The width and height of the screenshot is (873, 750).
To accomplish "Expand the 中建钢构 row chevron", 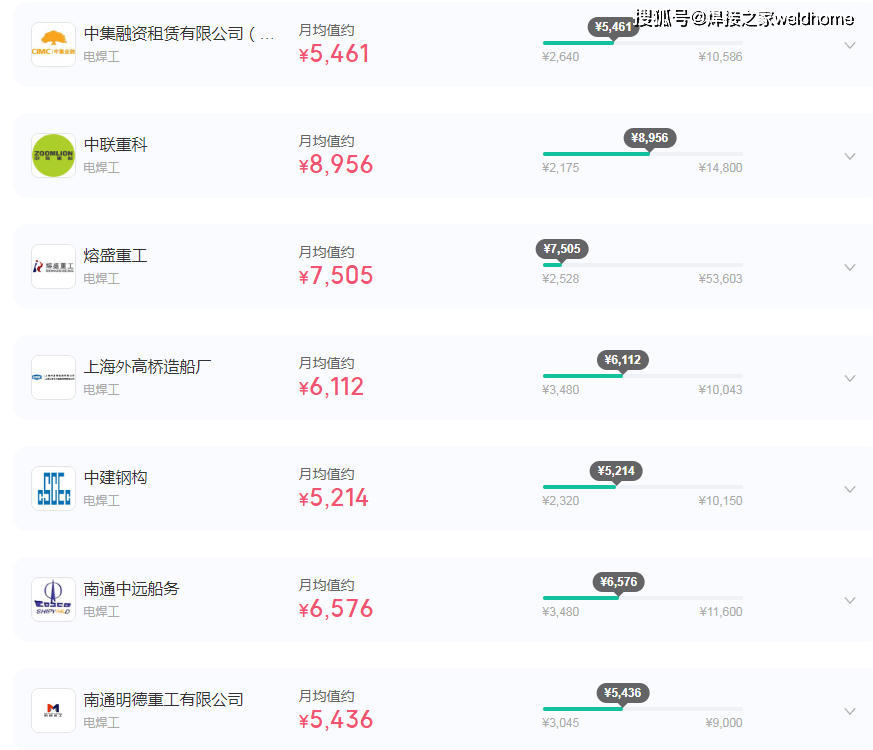I will click(x=850, y=489).
